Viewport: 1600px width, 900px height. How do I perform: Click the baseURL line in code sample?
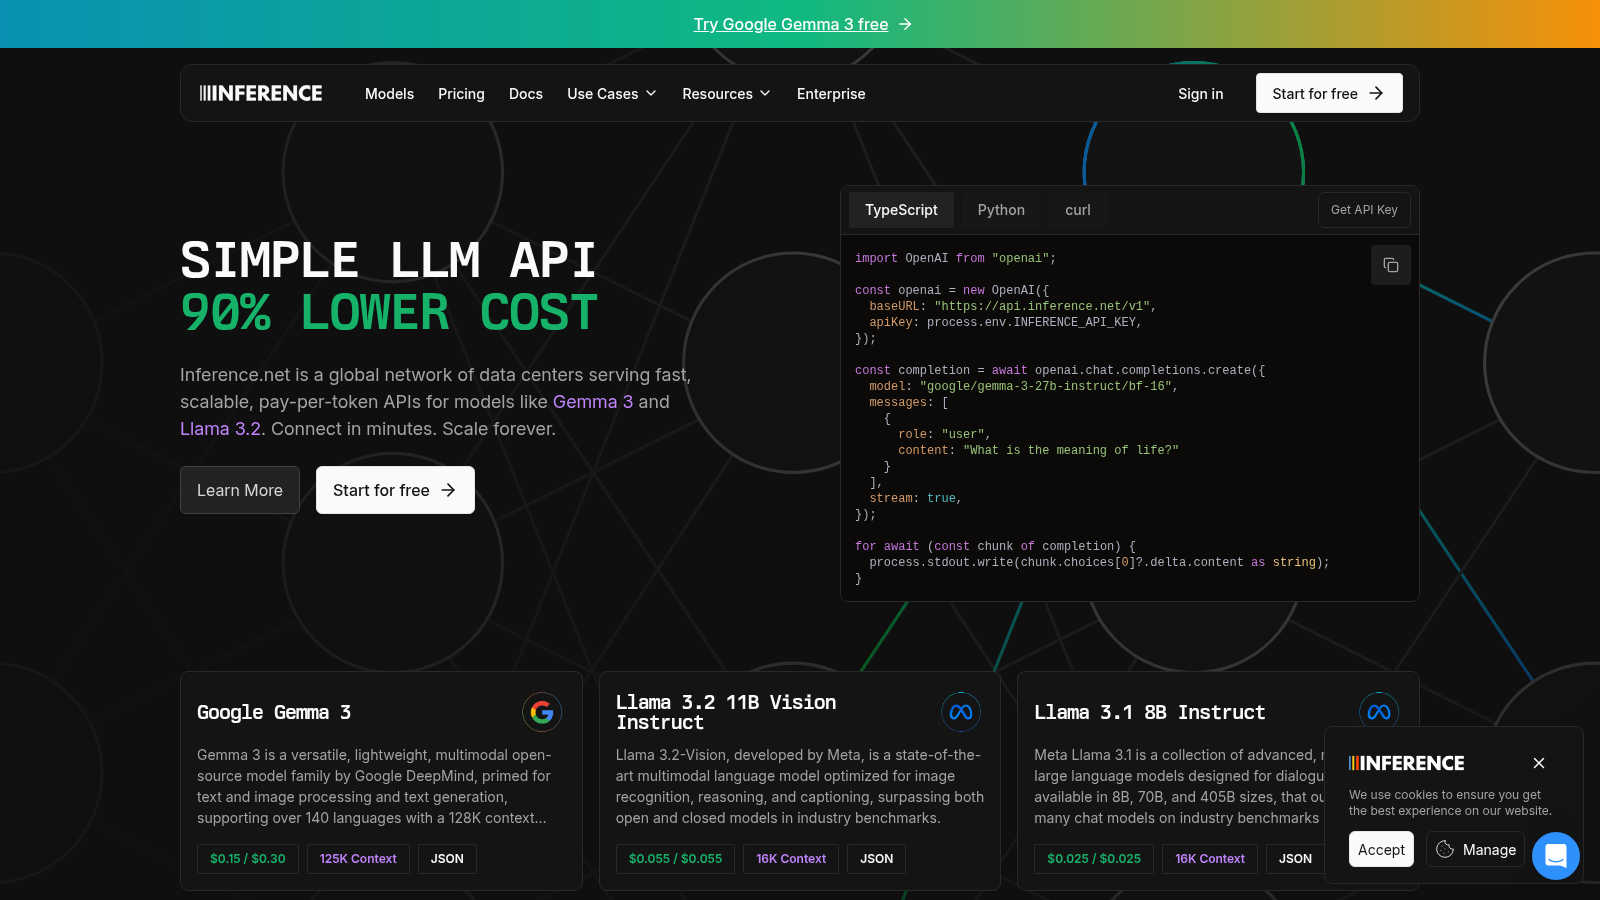click(x=1013, y=306)
